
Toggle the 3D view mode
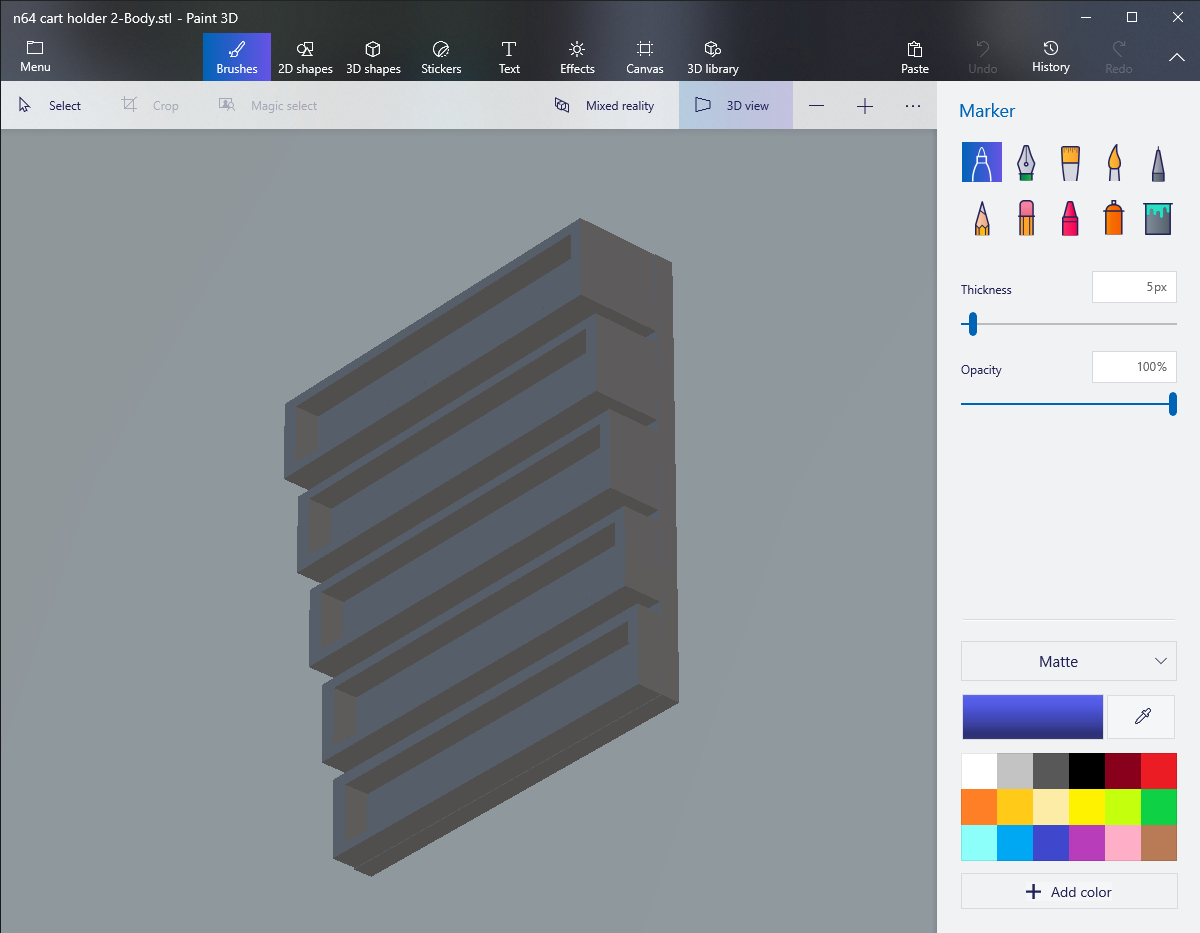point(735,106)
